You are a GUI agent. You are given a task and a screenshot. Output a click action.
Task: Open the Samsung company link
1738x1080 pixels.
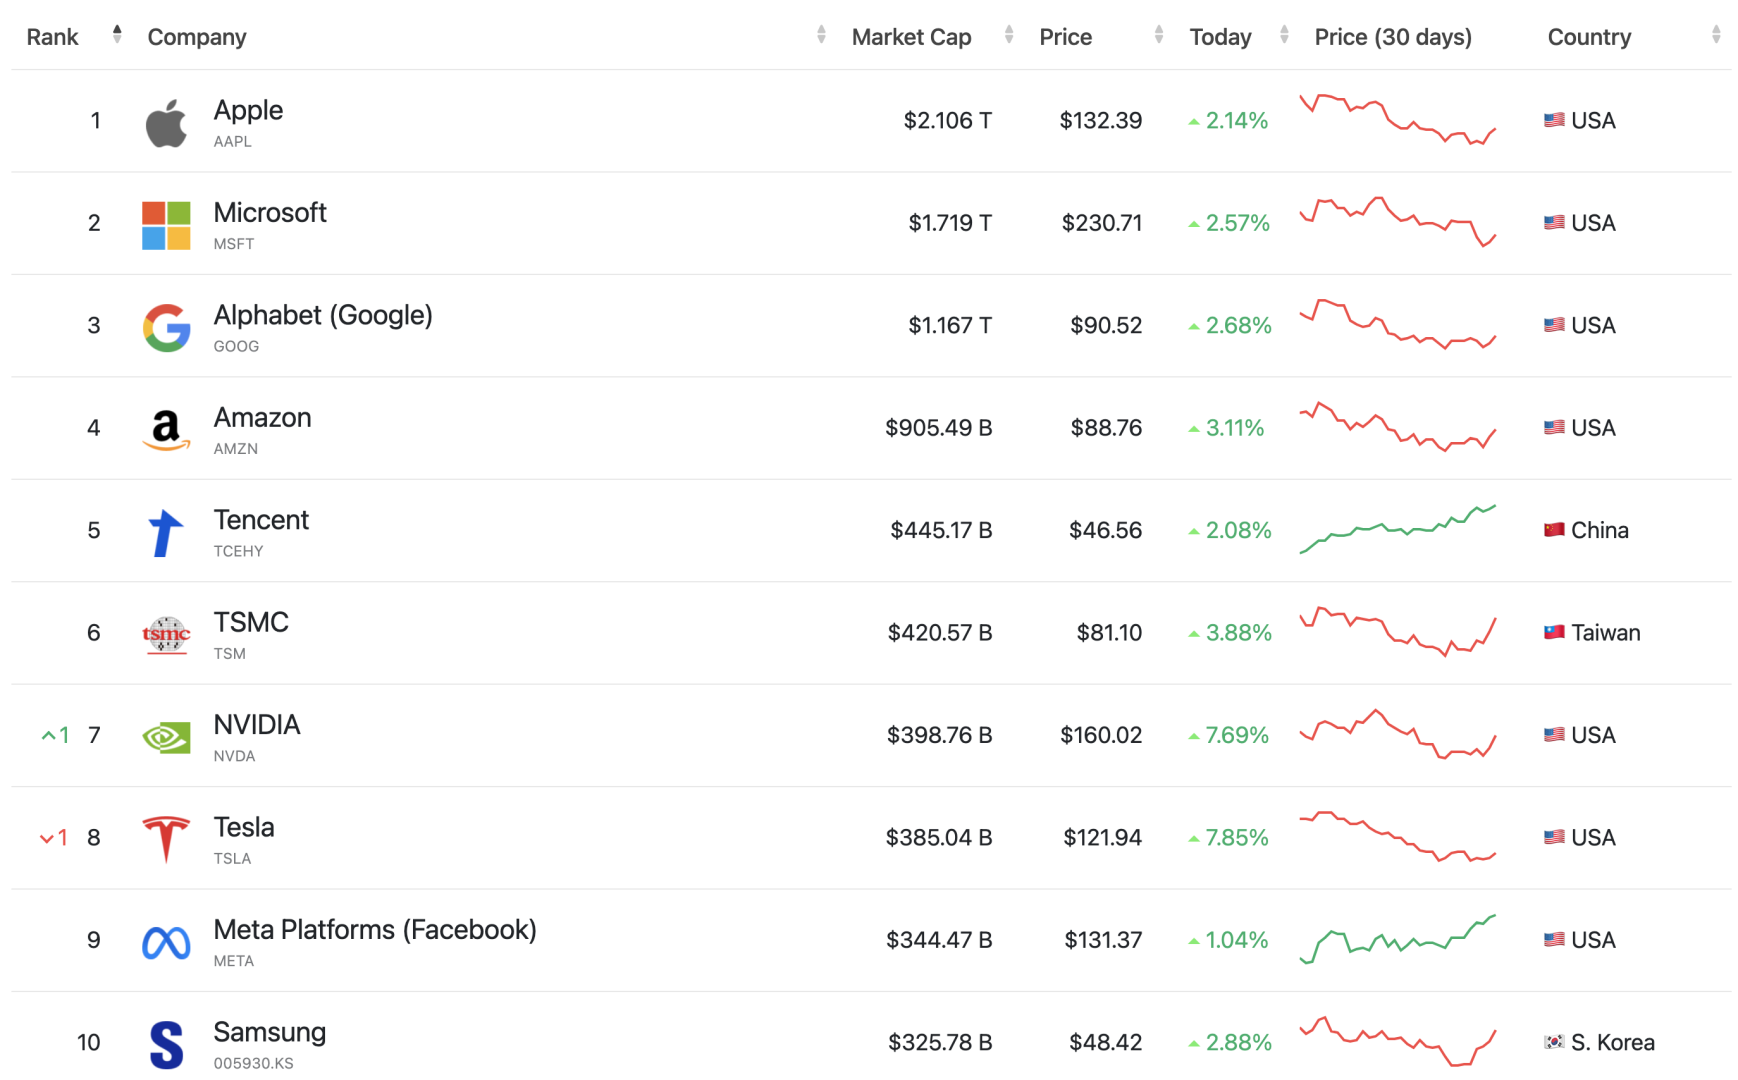point(270,1032)
